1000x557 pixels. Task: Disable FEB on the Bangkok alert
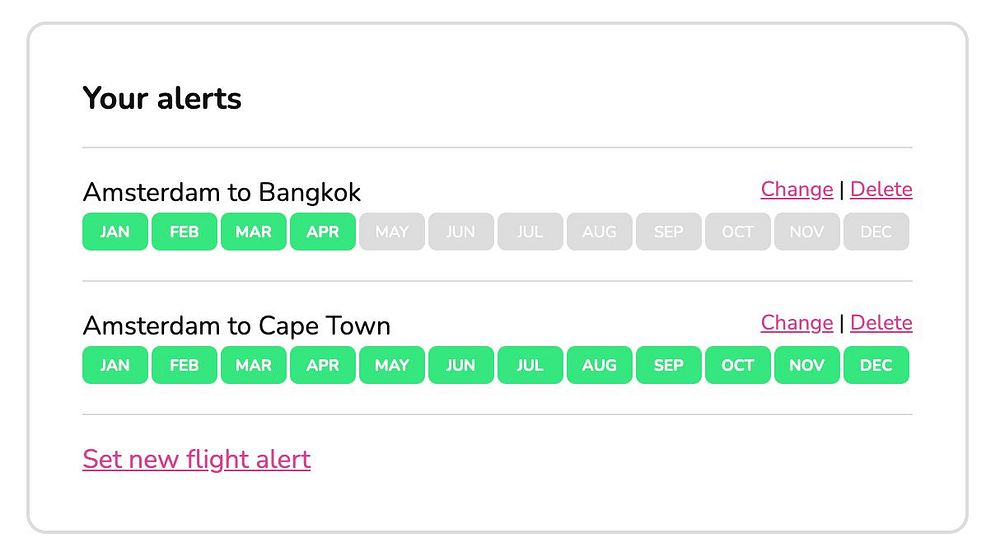click(184, 232)
